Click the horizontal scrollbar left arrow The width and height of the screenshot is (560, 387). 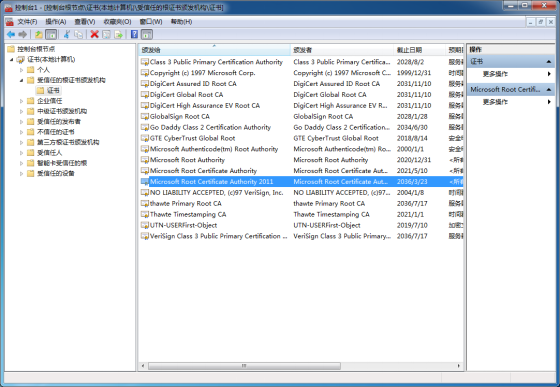point(143,366)
